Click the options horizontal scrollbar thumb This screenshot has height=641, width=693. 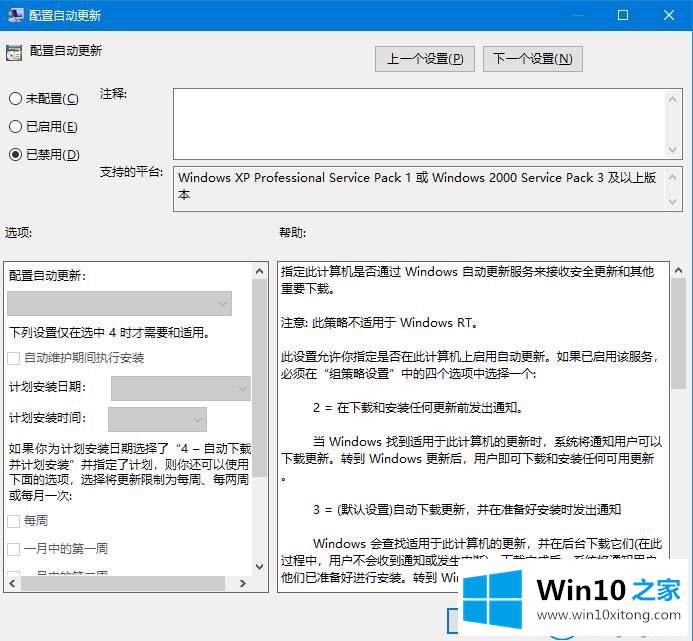pyautogui.click(x=123, y=584)
